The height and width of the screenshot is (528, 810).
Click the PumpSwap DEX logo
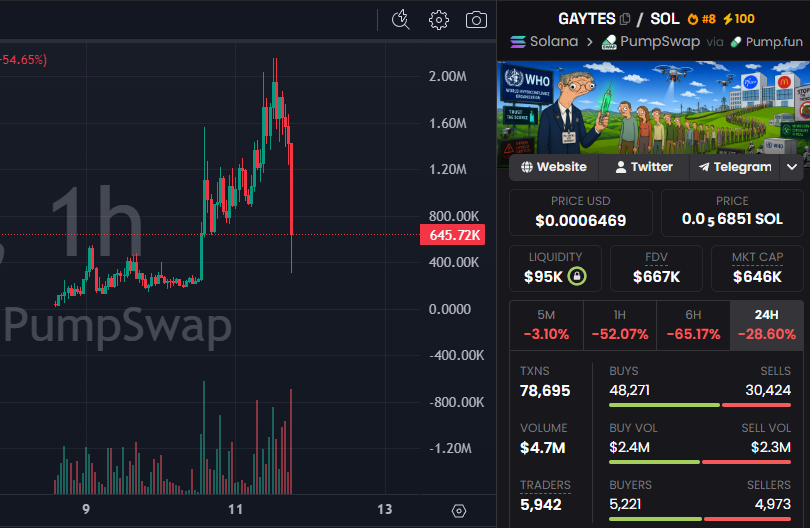click(610, 42)
